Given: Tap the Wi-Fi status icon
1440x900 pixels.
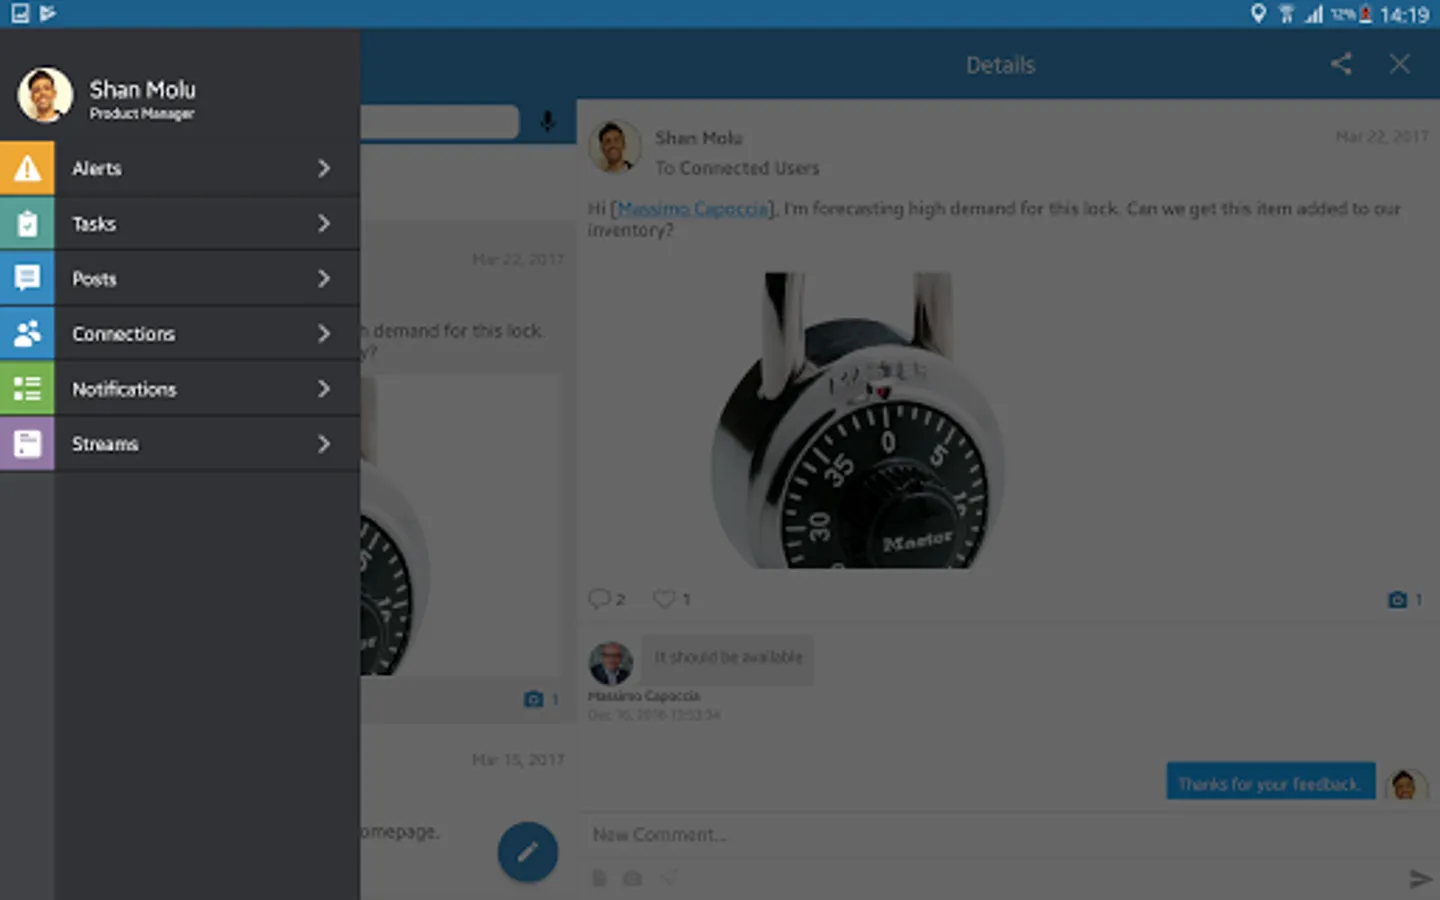Looking at the screenshot, I should tap(1286, 13).
